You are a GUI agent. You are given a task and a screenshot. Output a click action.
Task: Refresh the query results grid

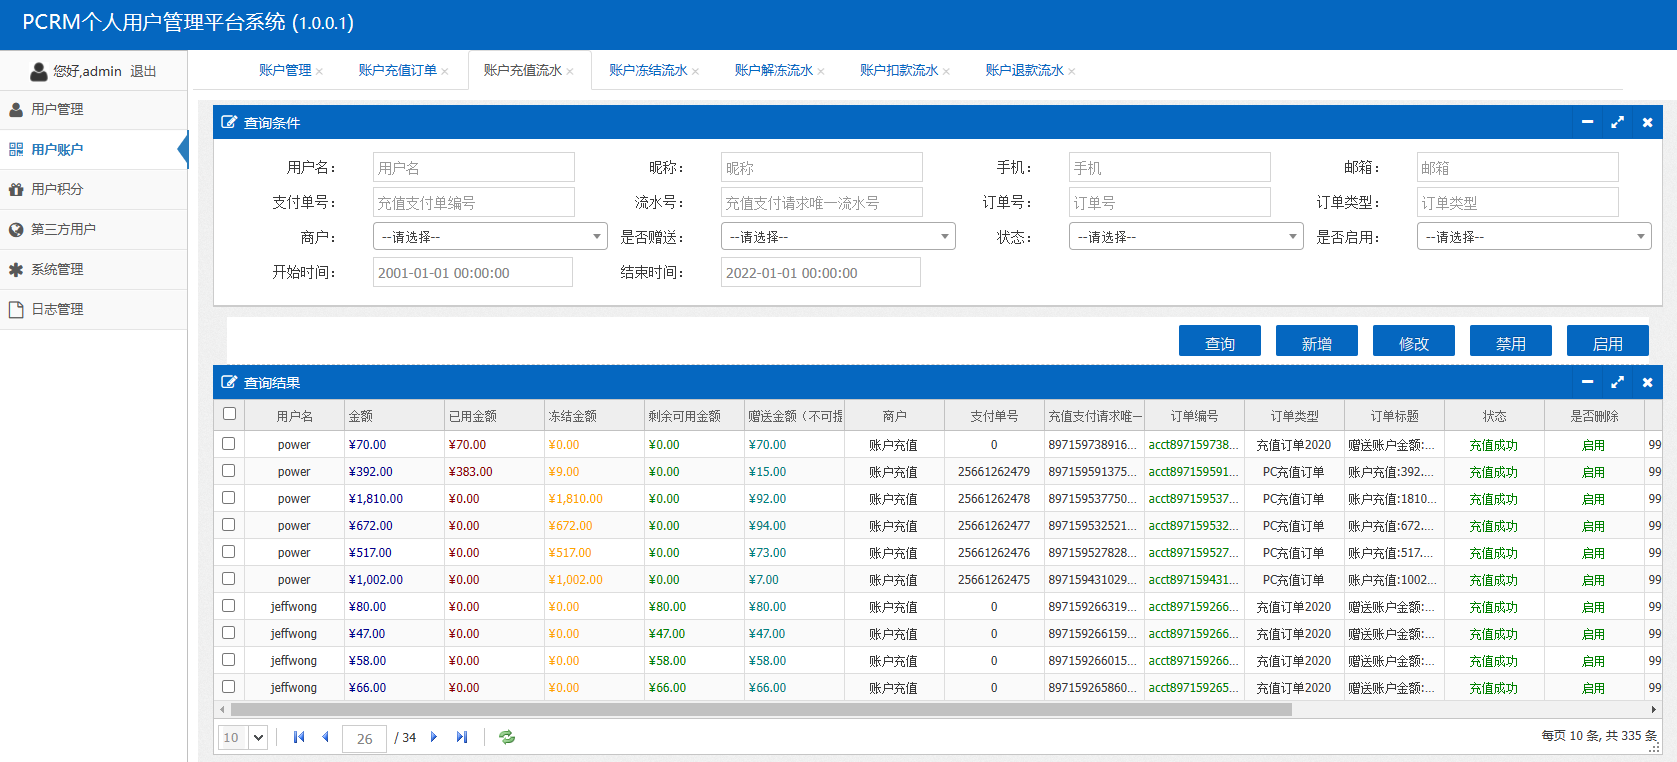click(x=507, y=737)
